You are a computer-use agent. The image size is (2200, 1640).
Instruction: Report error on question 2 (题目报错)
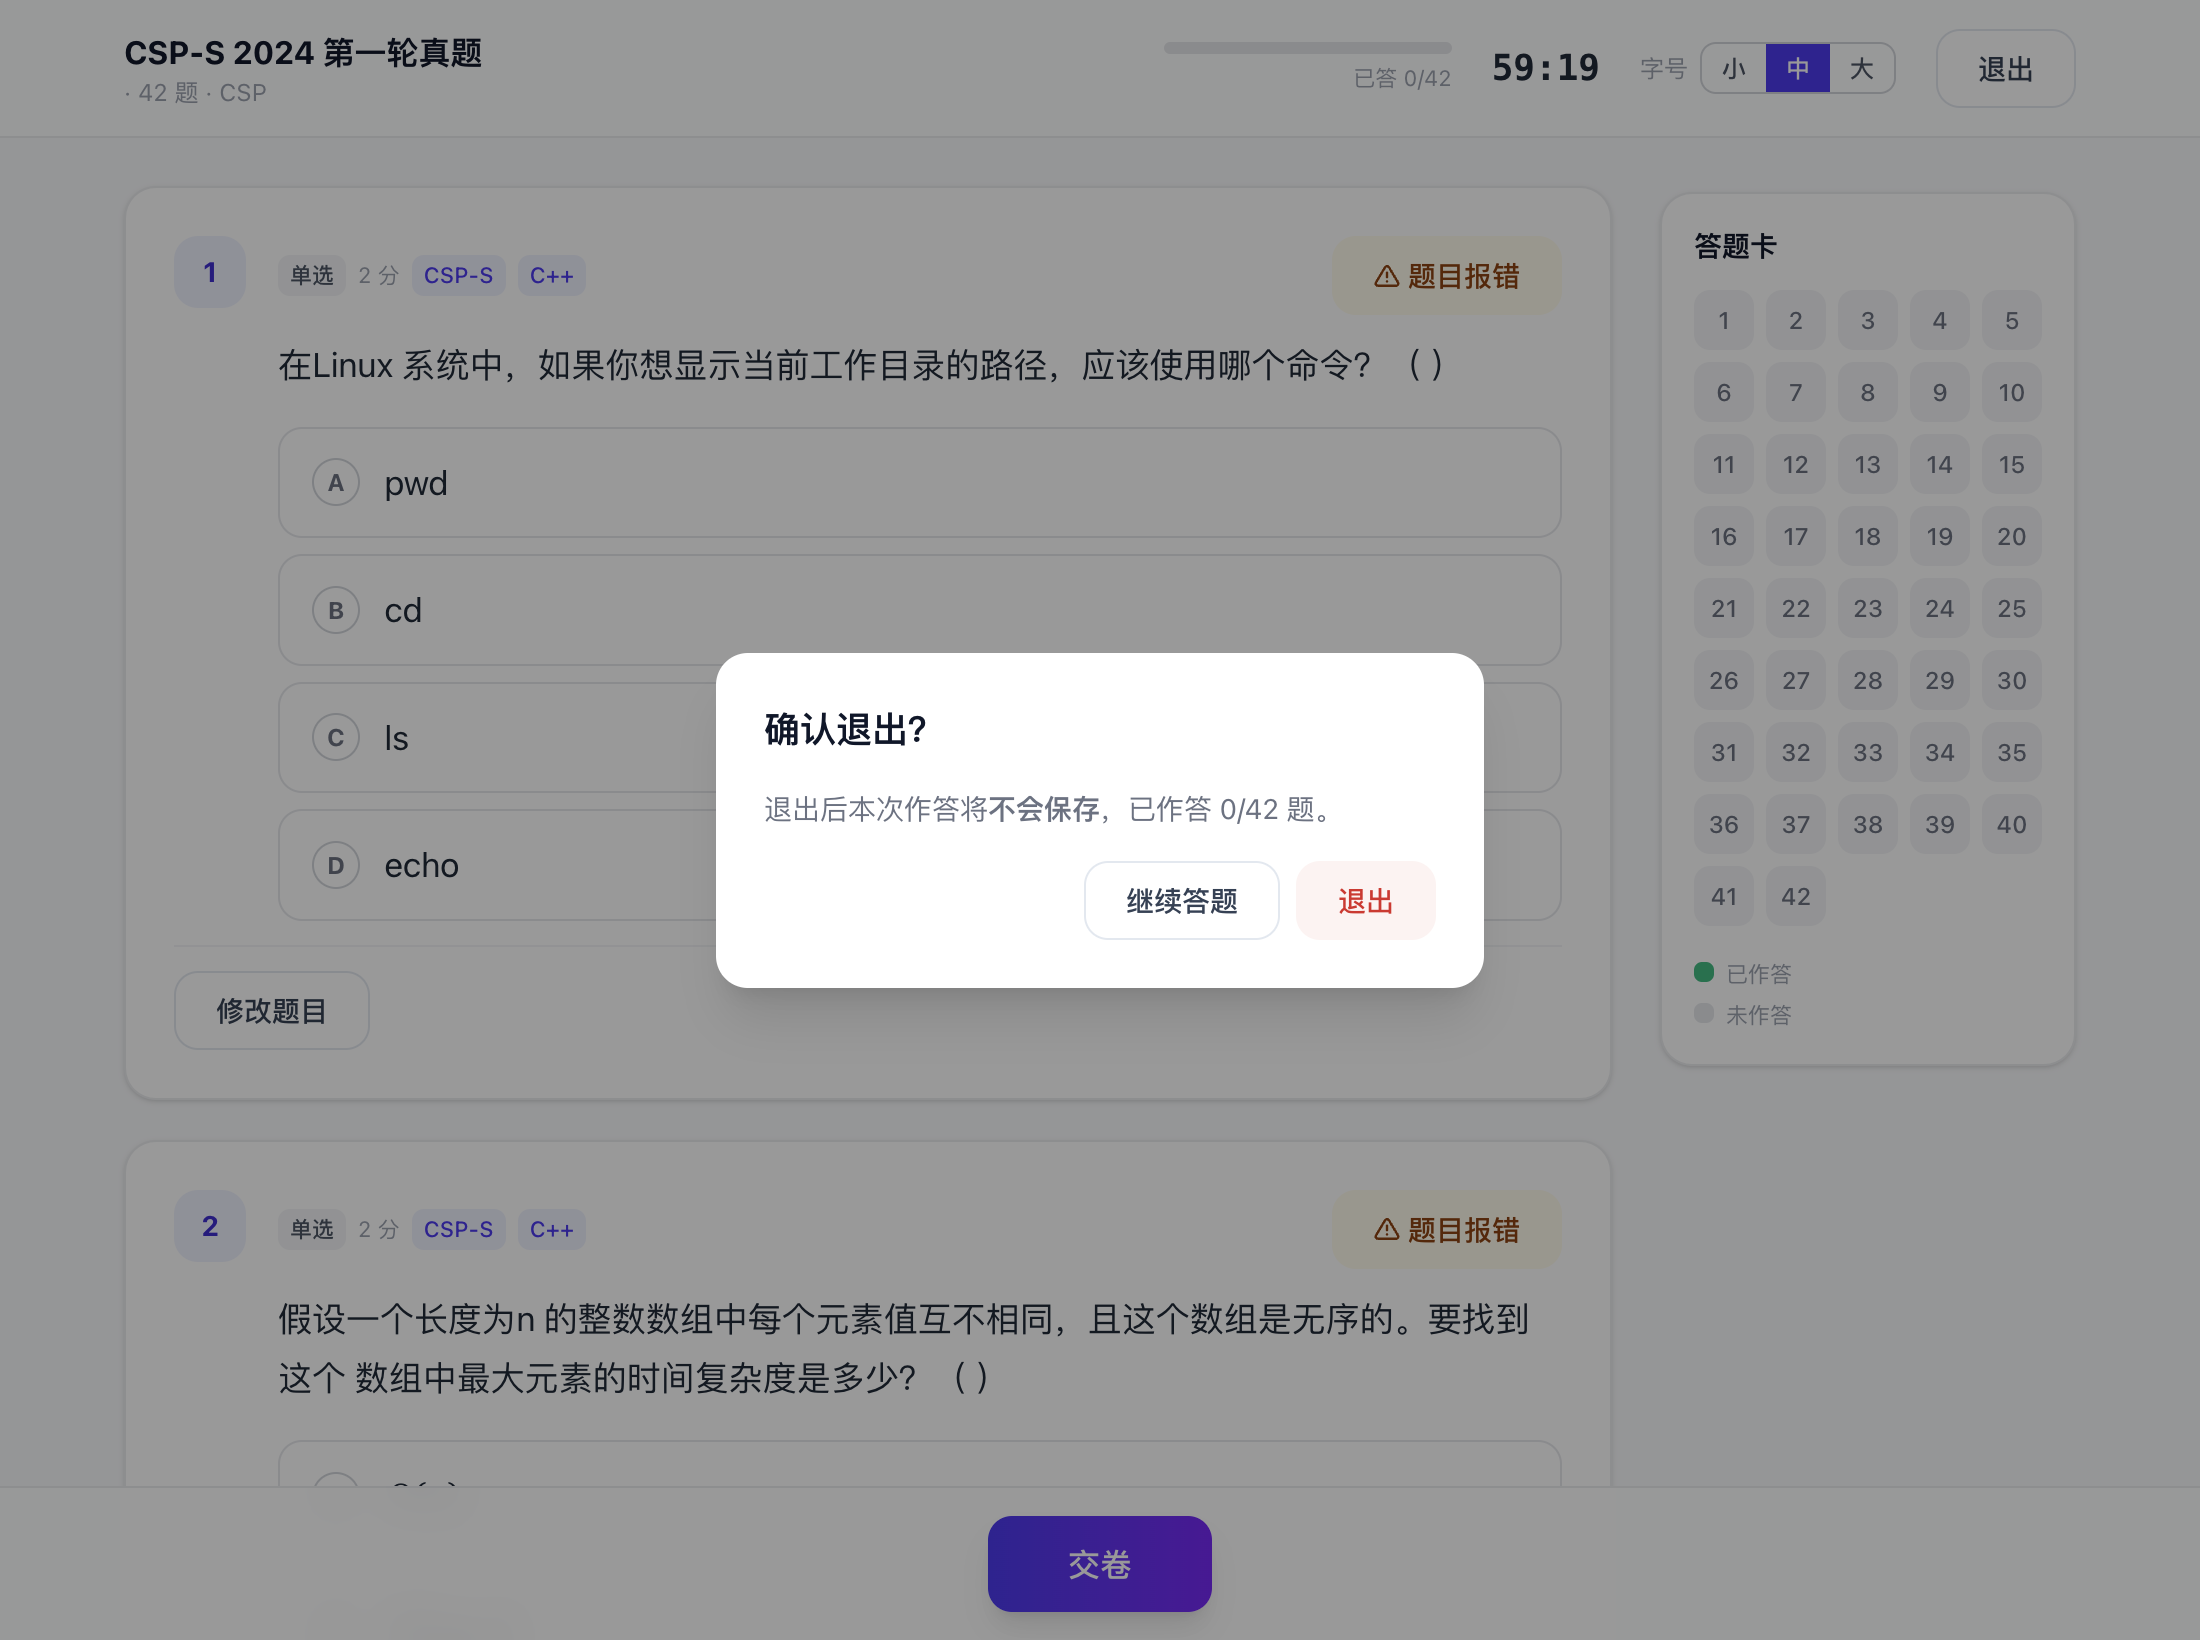coord(1447,1230)
